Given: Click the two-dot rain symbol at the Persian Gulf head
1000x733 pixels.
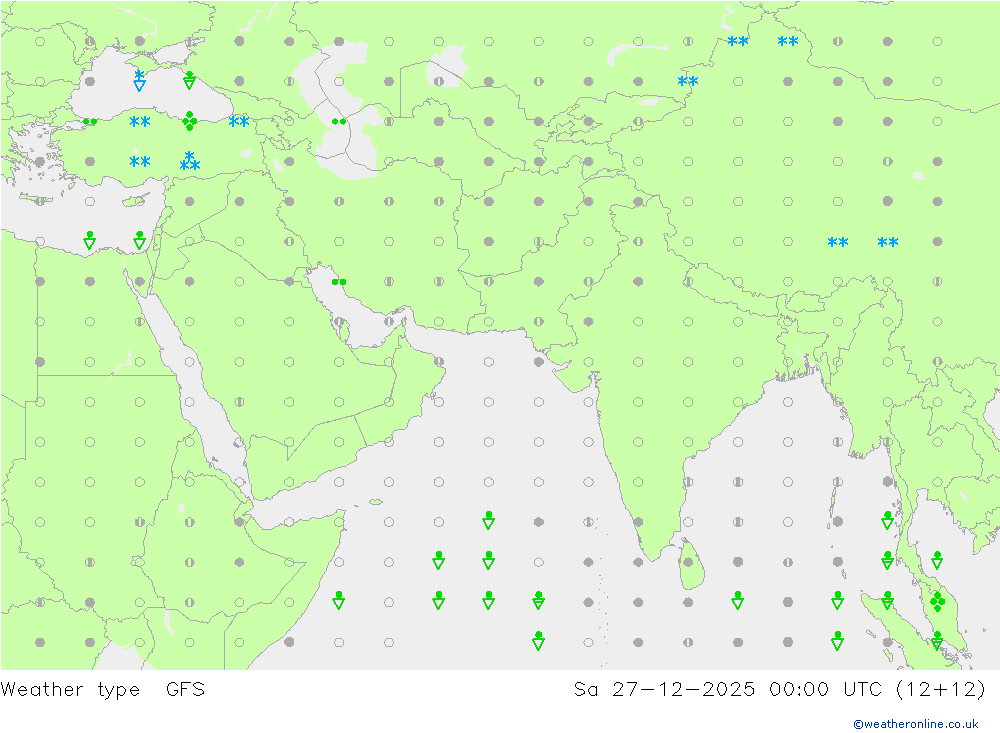Looking at the screenshot, I should pos(339,282).
